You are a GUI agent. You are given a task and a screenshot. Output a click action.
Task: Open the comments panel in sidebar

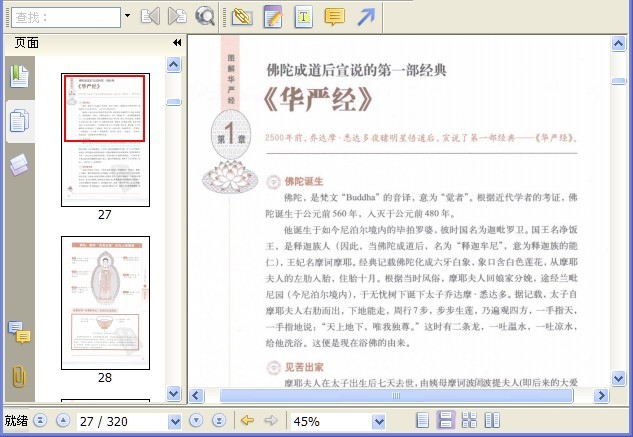19,333
